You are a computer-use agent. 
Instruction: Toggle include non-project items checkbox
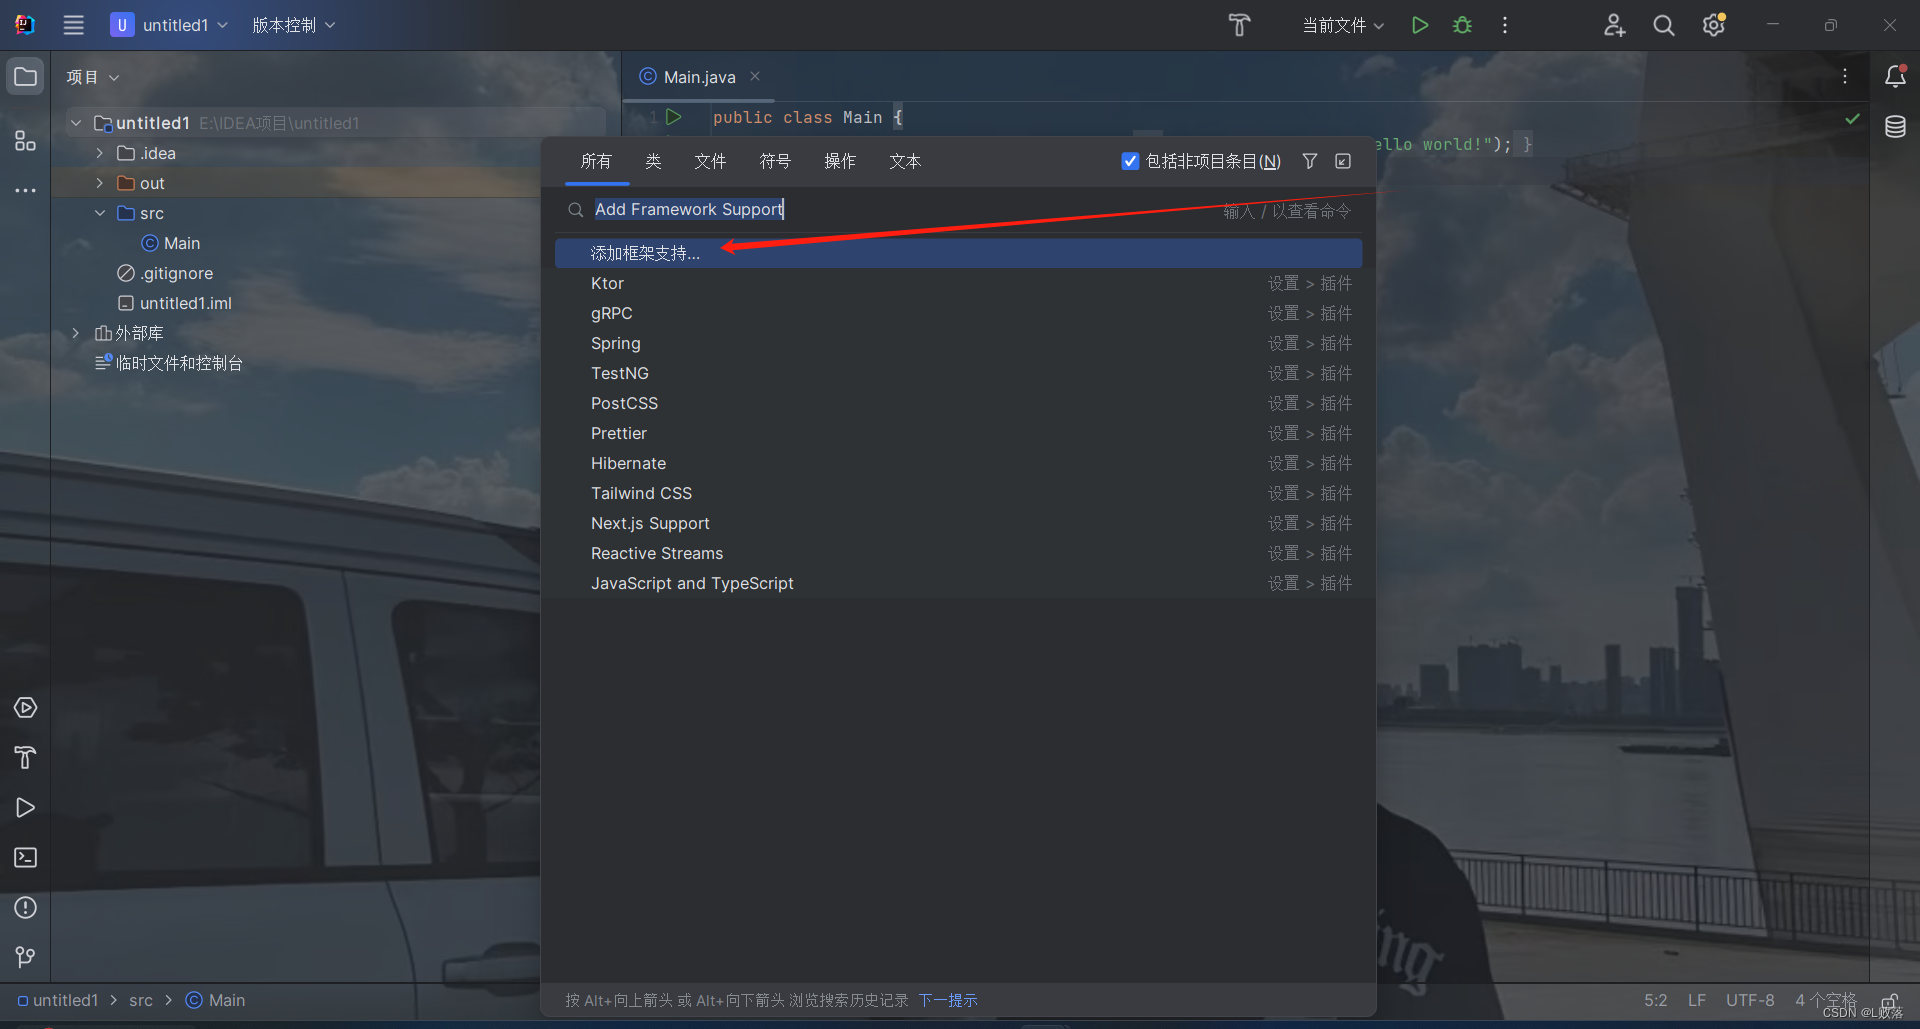pyautogui.click(x=1130, y=161)
